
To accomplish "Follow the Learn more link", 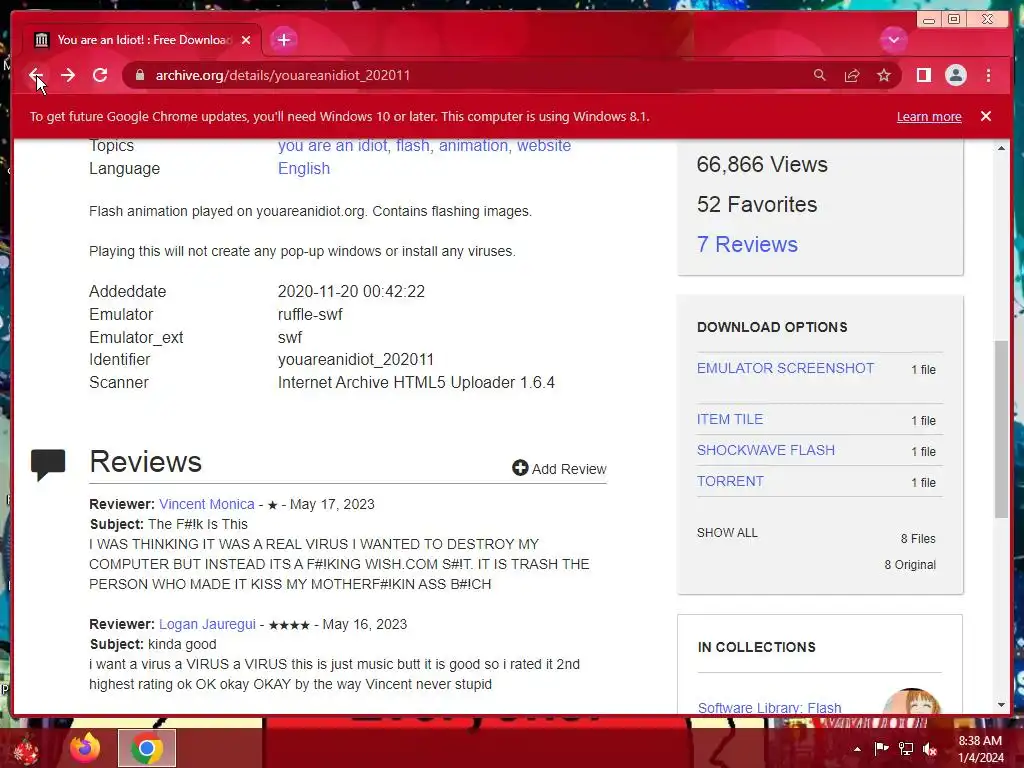I will click(929, 117).
